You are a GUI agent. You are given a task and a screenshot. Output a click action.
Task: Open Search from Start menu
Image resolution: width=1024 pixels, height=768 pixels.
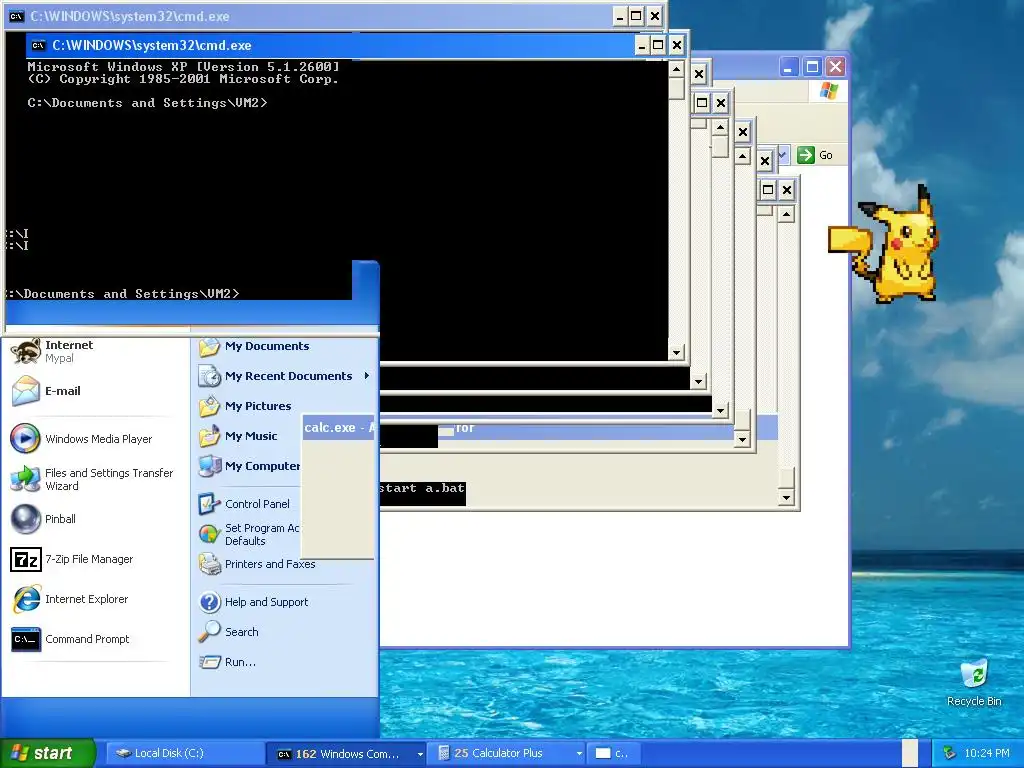tap(229, 632)
